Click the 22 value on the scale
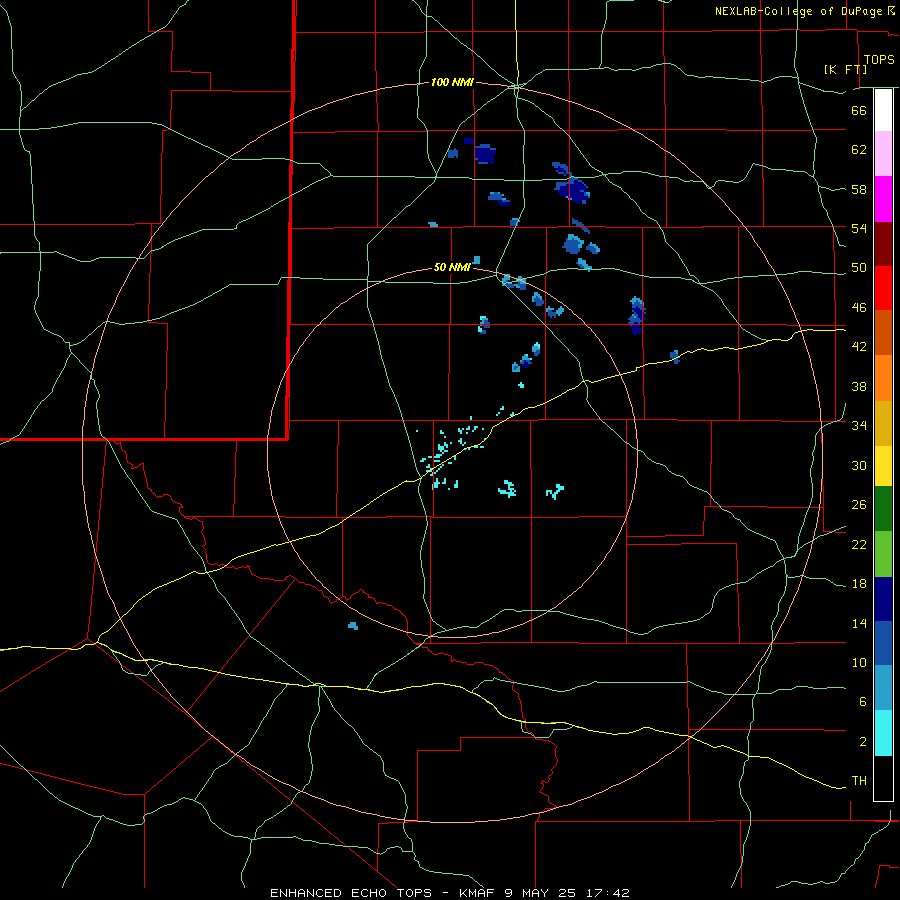Viewport: 900px width, 900px height. point(859,544)
